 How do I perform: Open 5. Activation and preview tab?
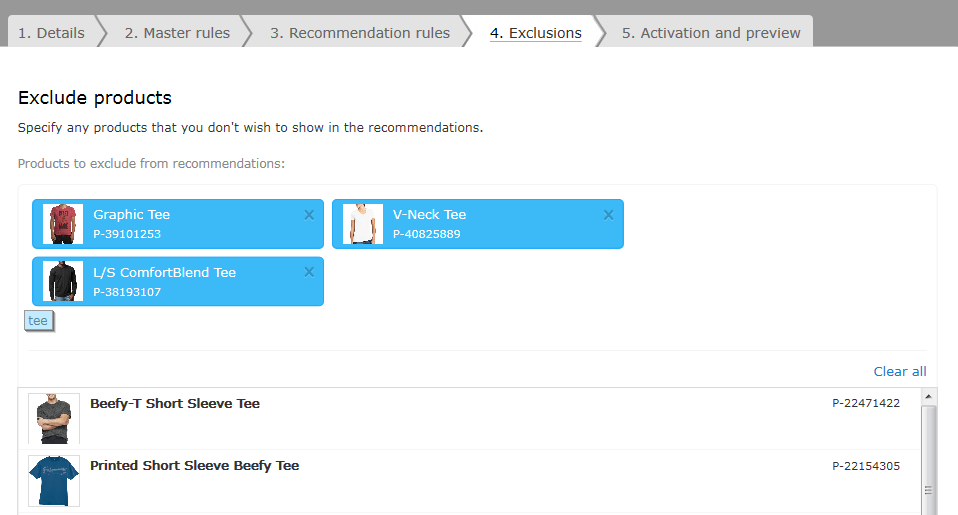coord(711,32)
